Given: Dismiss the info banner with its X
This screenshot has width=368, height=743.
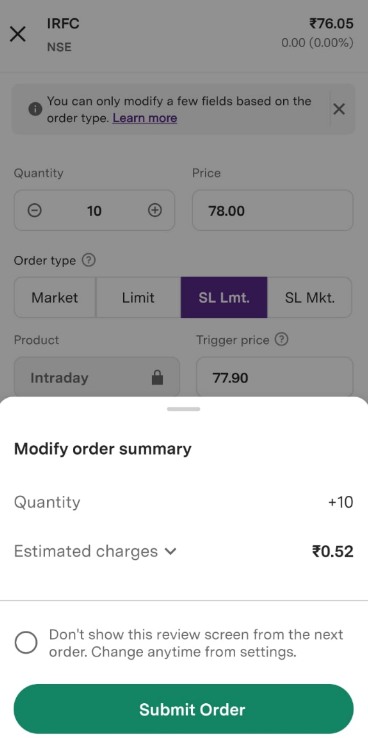Looking at the screenshot, I should tap(339, 109).
